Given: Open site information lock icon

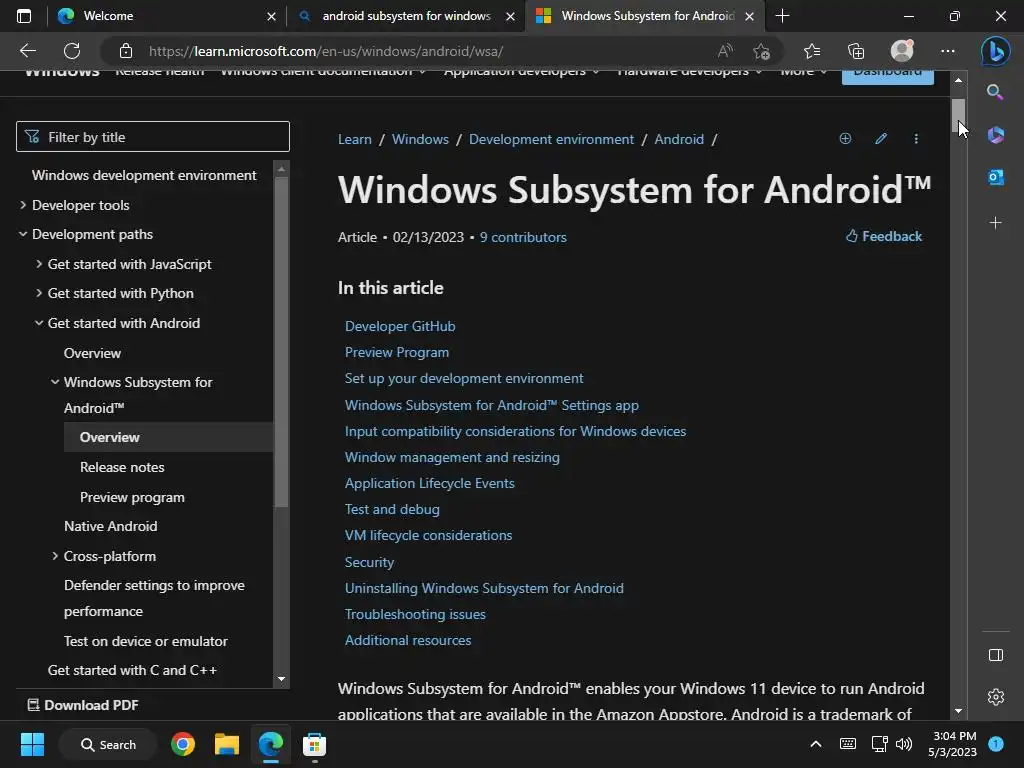Looking at the screenshot, I should point(126,51).
